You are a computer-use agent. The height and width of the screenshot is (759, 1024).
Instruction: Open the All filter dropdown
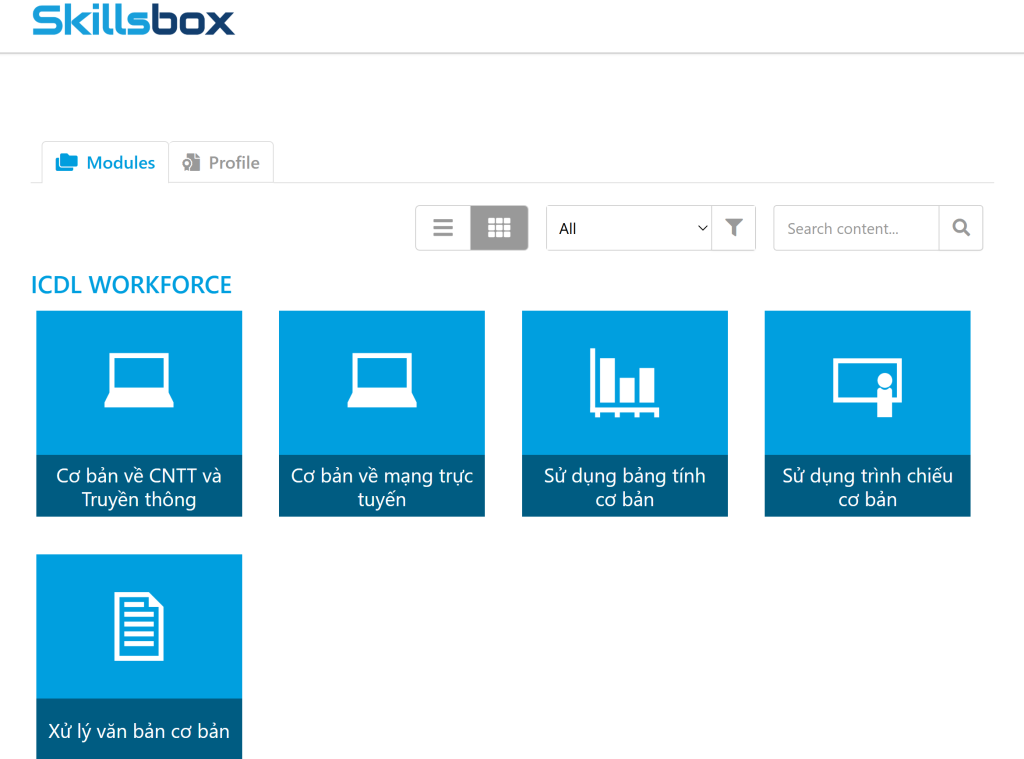[628, 228]
